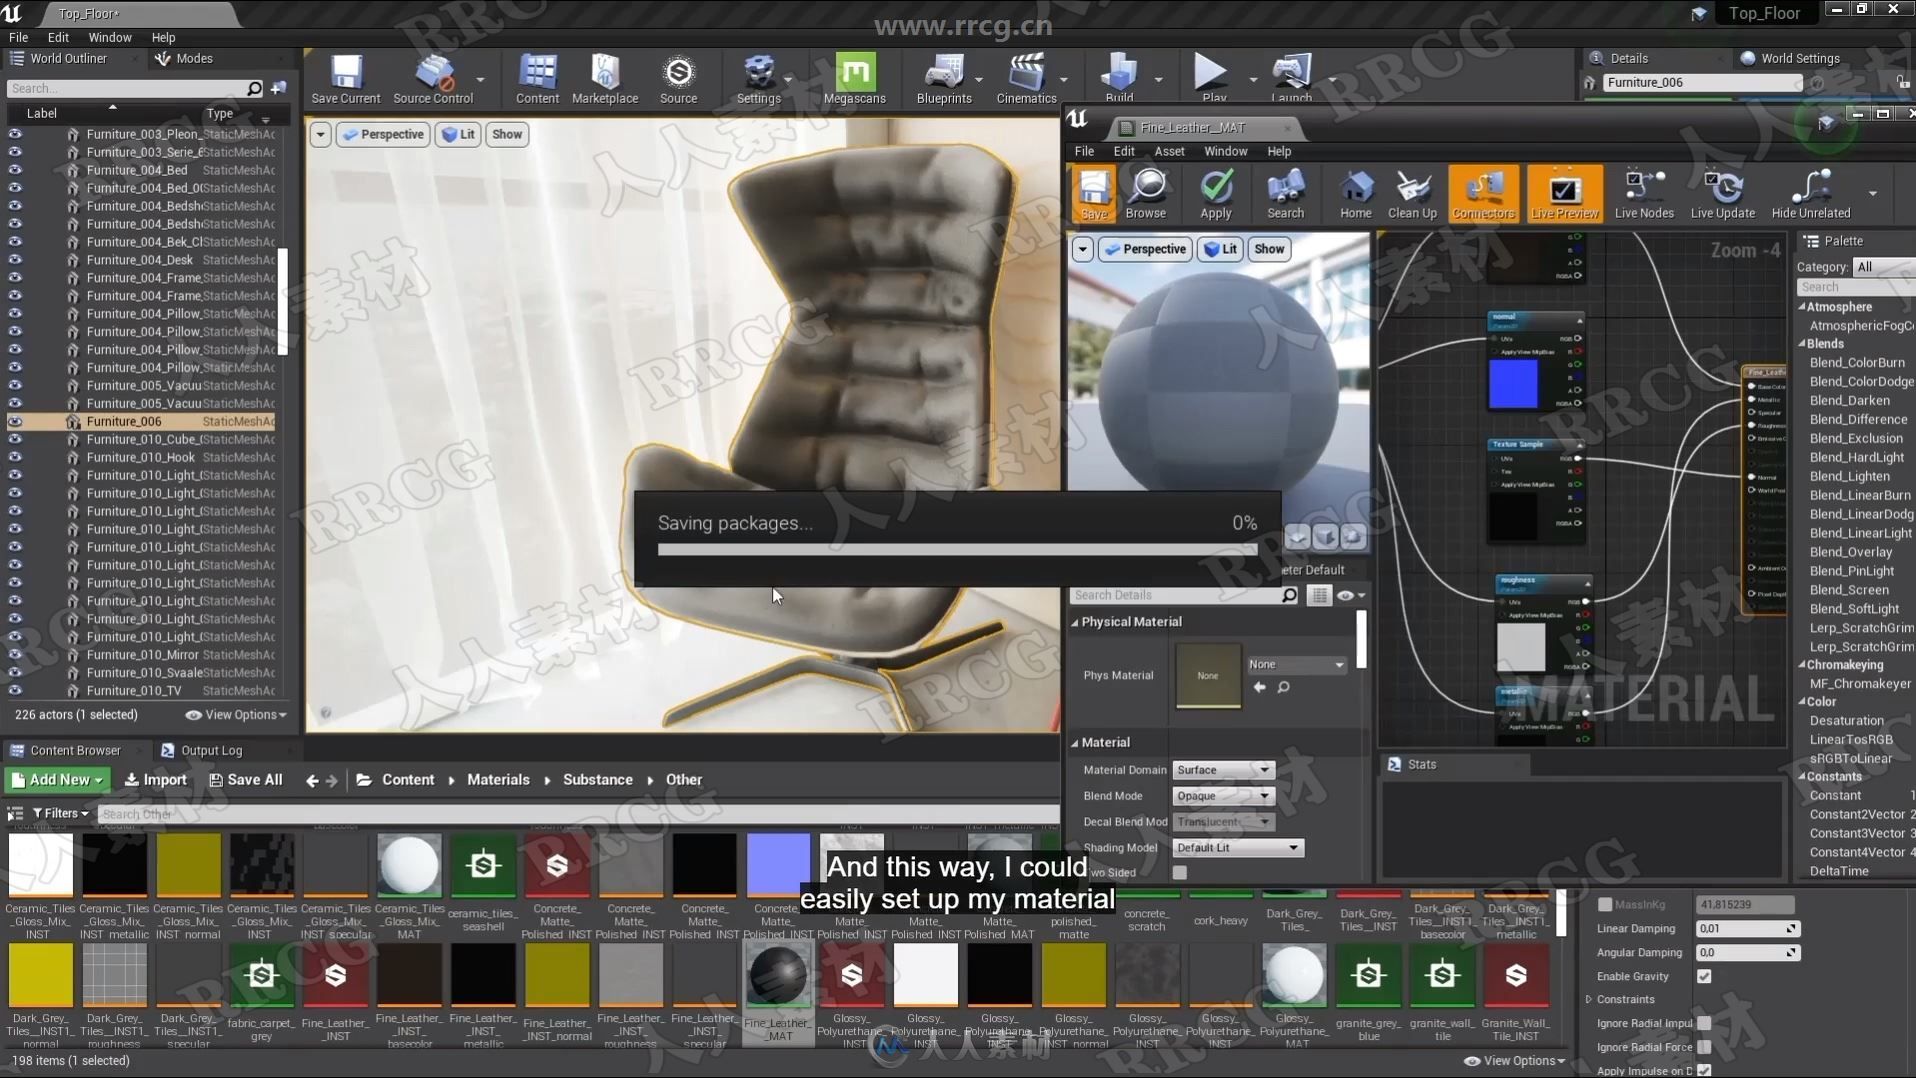The width and height of the screenshot is (1916, 1078).
Task: Toggle the Enable Gravity checkbox
Action: coord(1704,977)
